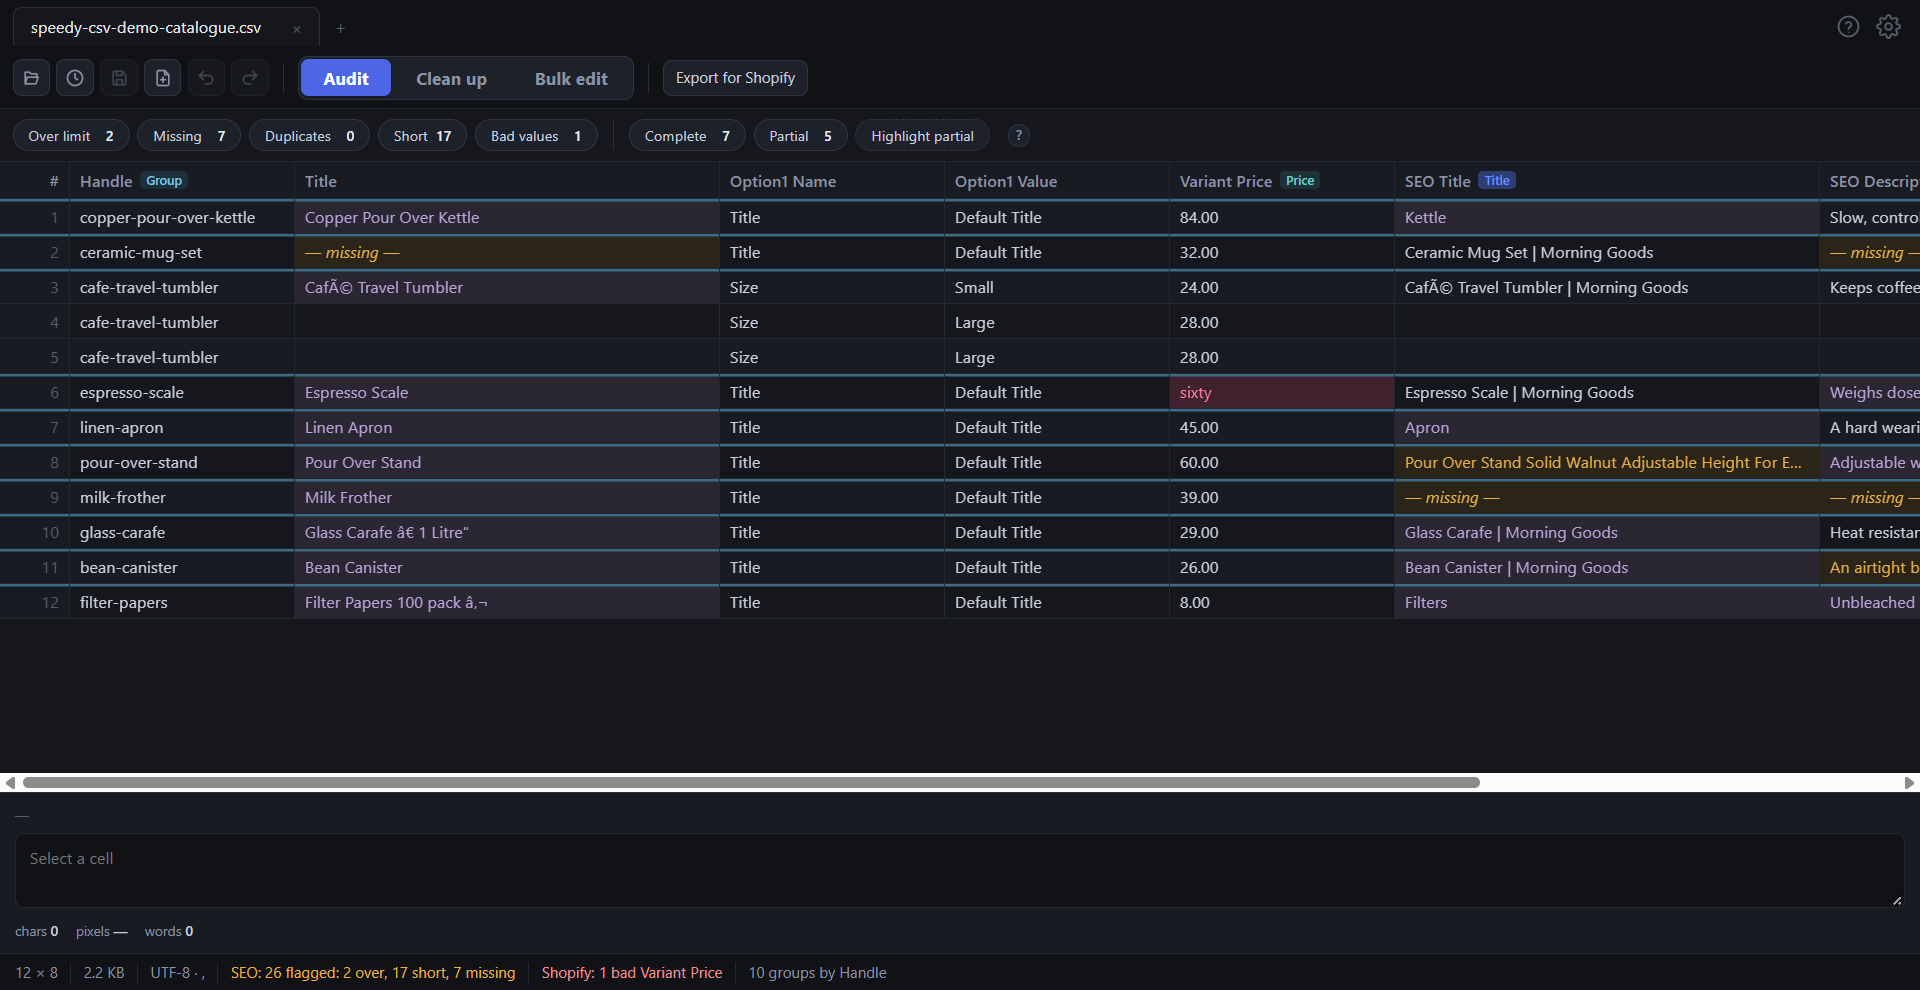Select the 'CafÃ© Travel Tumbler' title cell
Image resolution: width=1920 pixels, height=990 pixels.
pyautogui.click(x=506, y=288)
